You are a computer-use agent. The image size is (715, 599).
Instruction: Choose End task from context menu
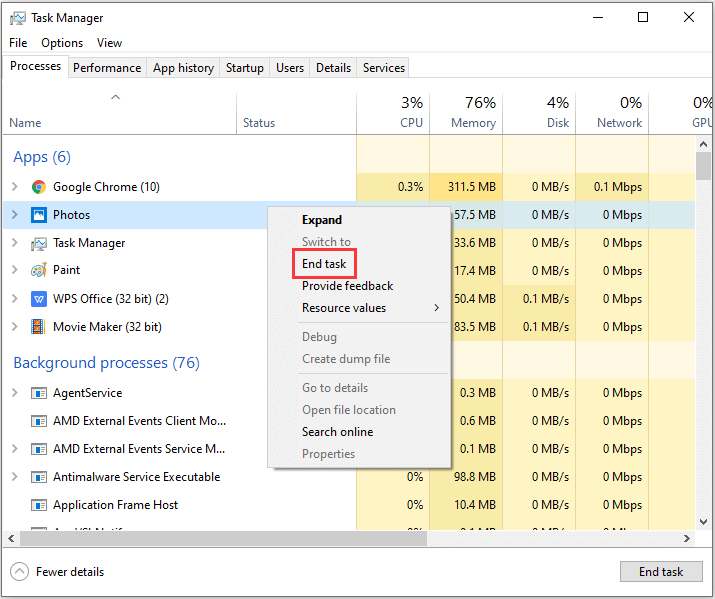[x=324, y=264]
